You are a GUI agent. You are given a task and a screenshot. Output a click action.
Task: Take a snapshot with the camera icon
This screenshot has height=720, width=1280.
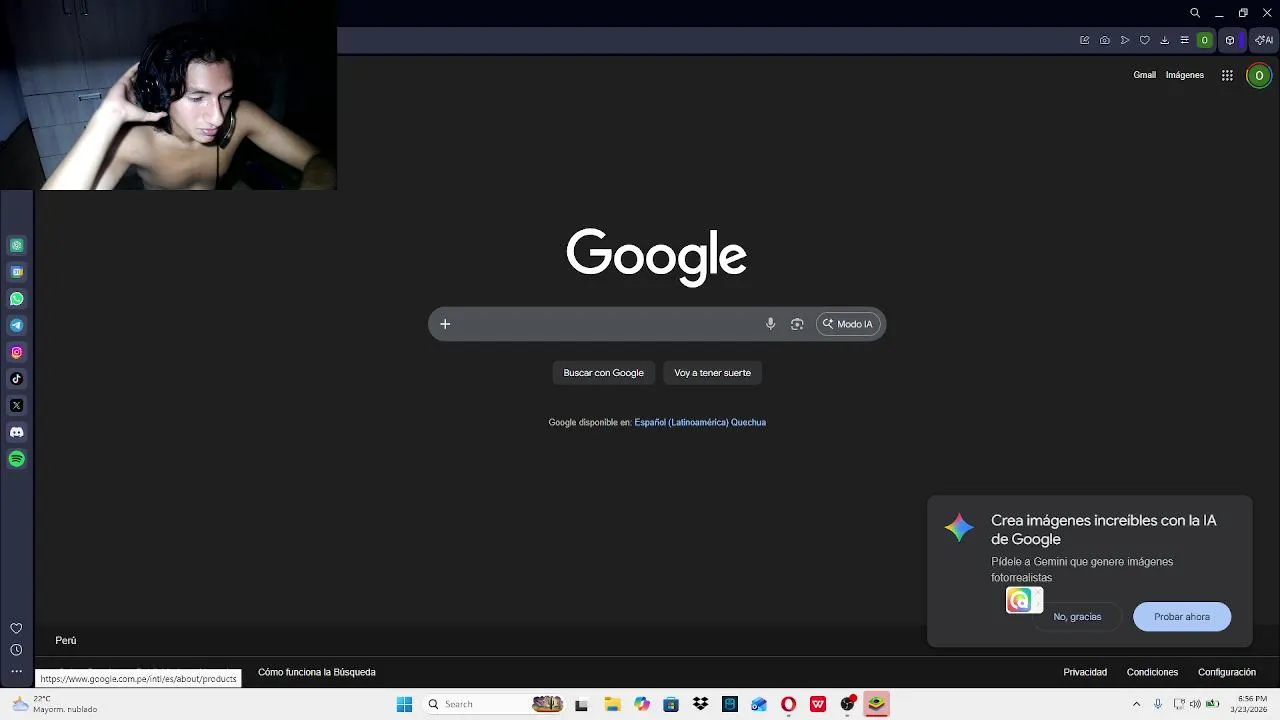[1104, 40]
